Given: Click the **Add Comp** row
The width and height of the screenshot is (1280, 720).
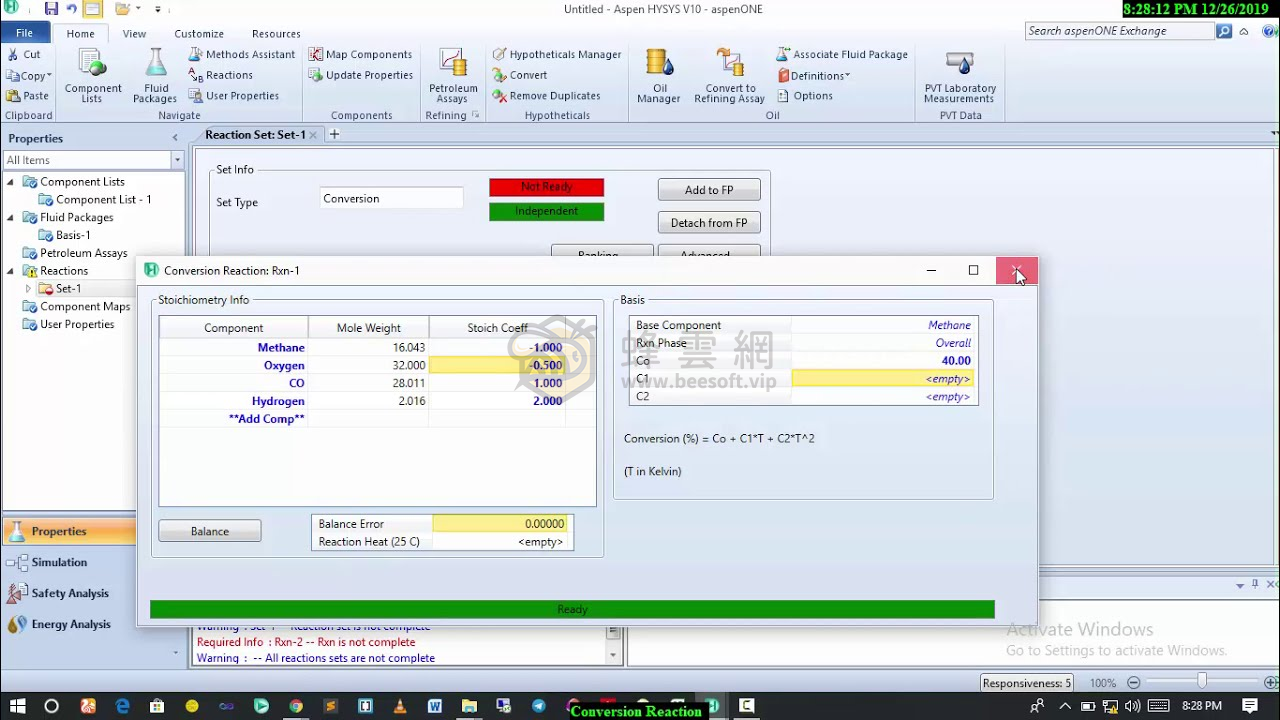Looking at the screenshot, I should pyautogui.click(x=266, y=419).
